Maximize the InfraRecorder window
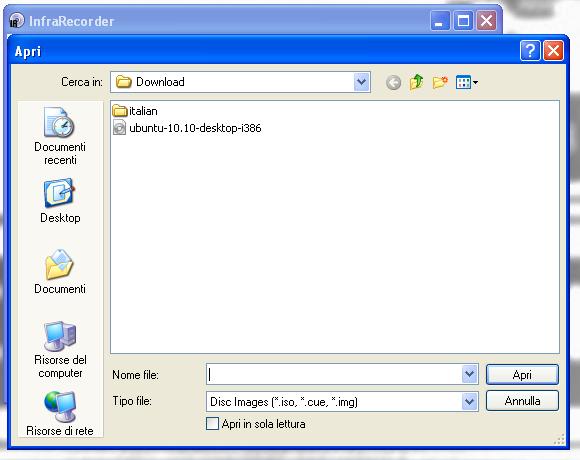The width and height of the screenshot is (580, 460). coord(463,21)
